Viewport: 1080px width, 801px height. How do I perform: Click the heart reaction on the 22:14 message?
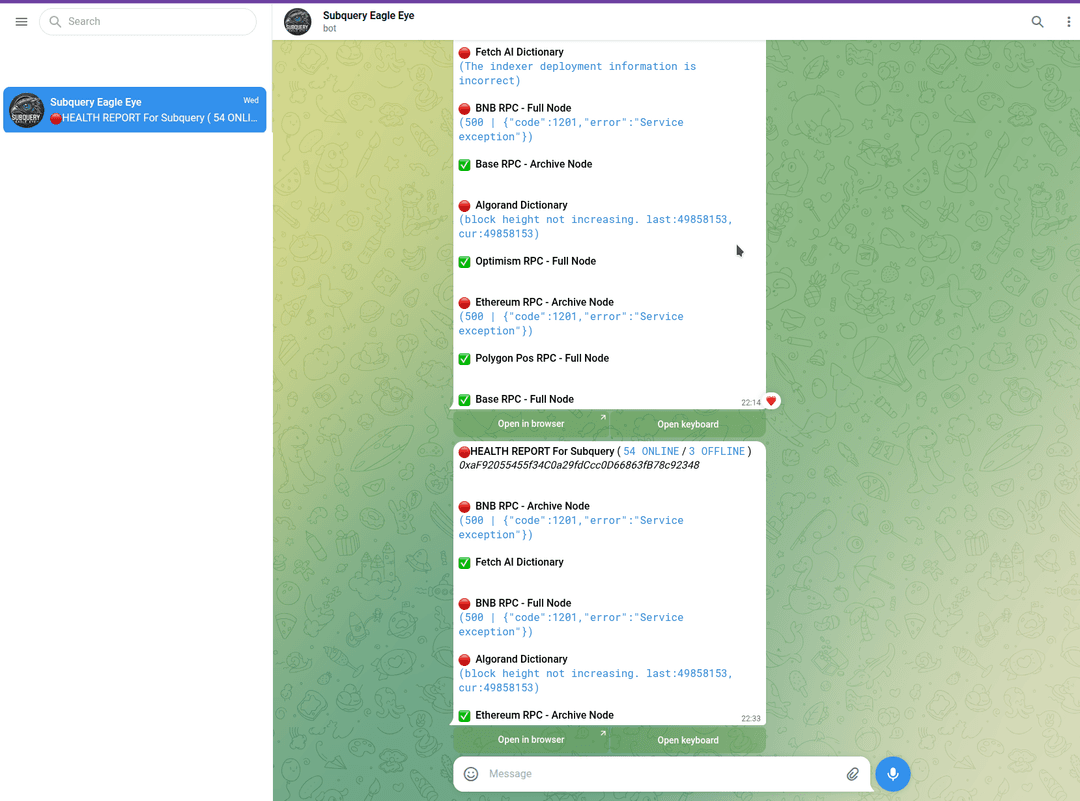(771, 399)
